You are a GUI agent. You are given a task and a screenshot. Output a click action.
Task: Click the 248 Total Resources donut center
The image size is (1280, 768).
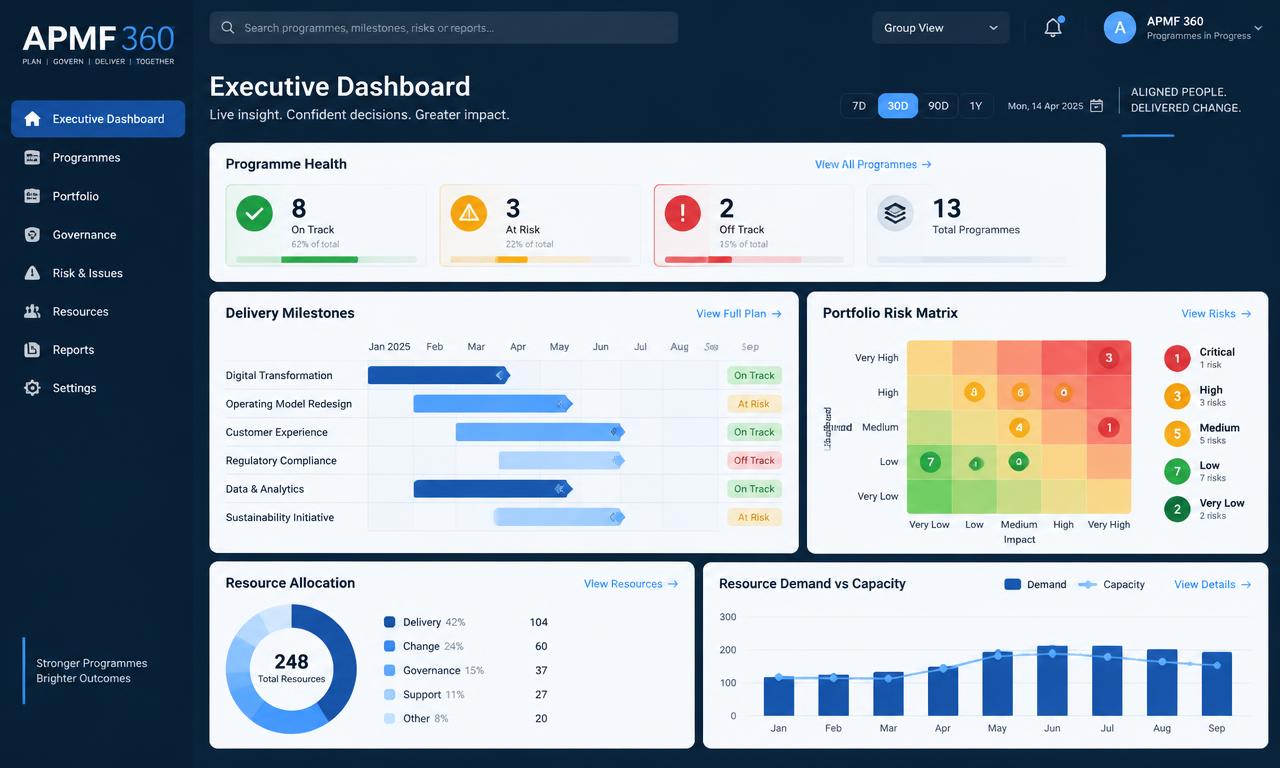[291, 668]
